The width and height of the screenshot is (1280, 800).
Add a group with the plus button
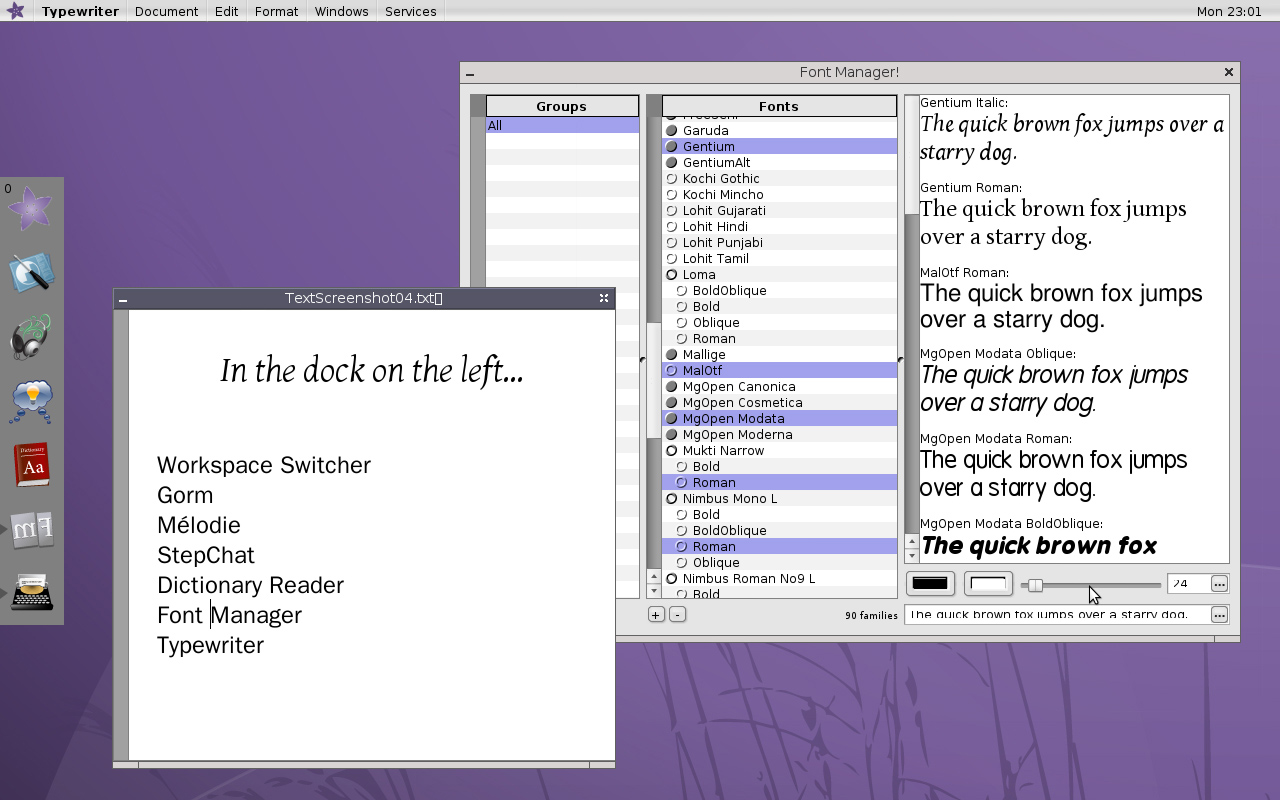[656, 614]
